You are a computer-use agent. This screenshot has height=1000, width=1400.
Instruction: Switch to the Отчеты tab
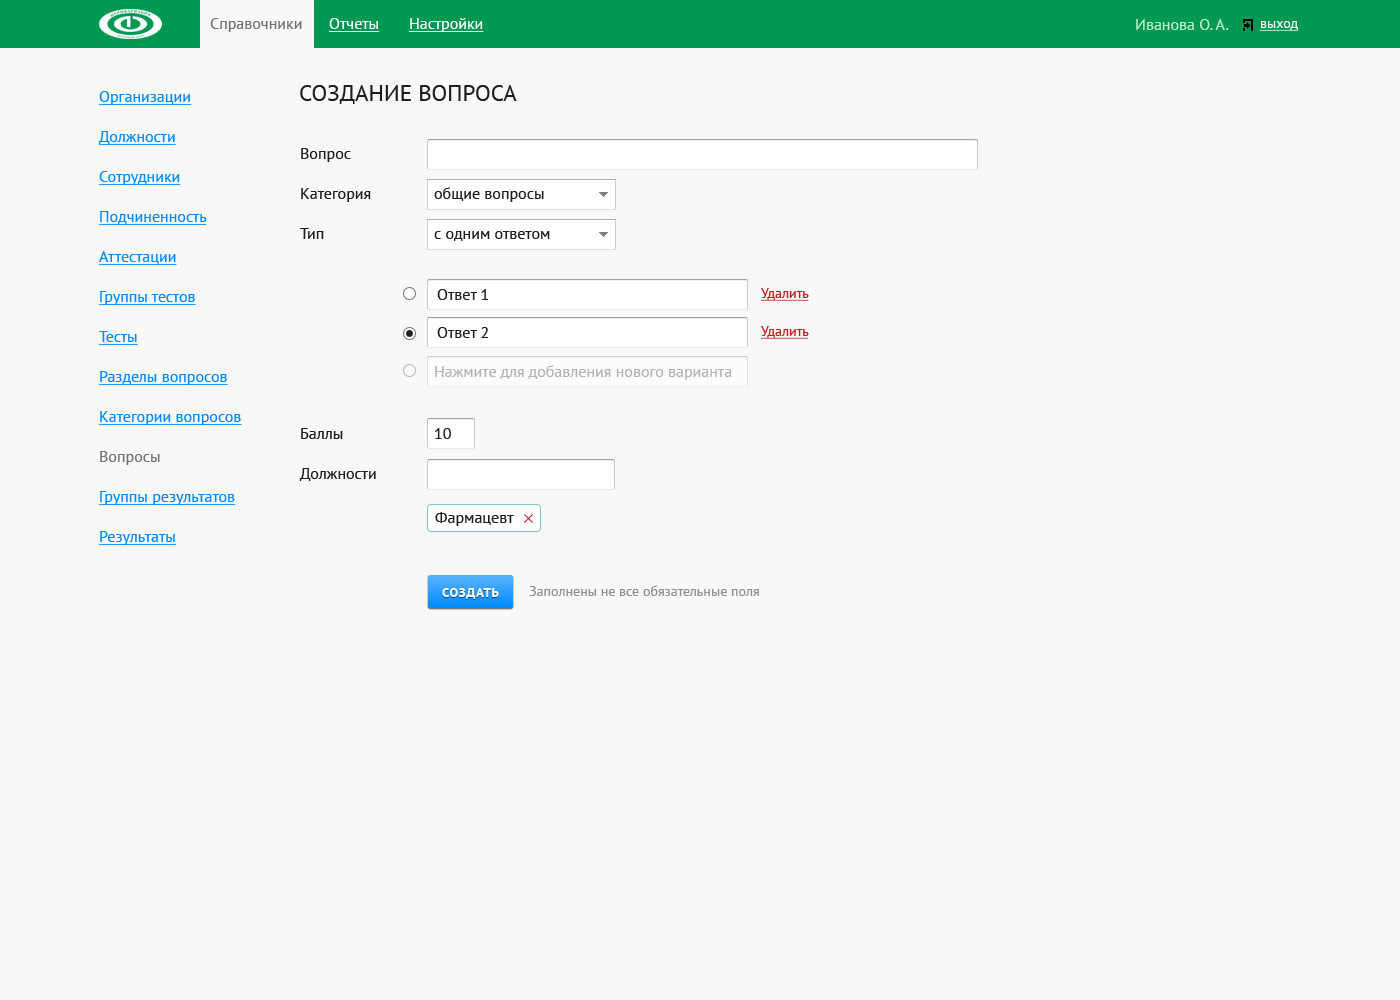tap(354, 24)
